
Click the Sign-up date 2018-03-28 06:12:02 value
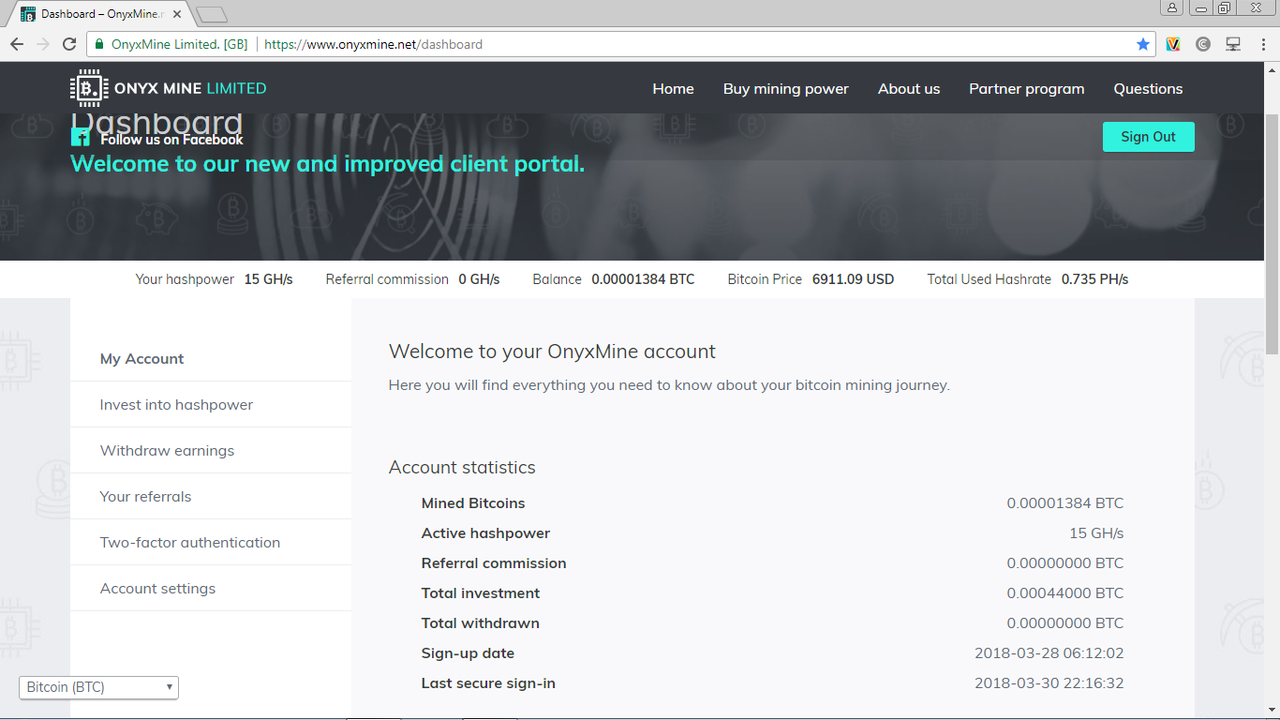pos(1049,653)
